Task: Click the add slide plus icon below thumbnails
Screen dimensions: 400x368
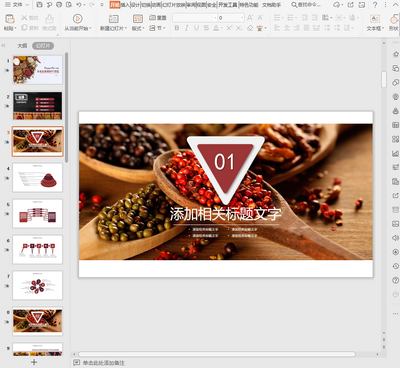Action: (34, 362)
